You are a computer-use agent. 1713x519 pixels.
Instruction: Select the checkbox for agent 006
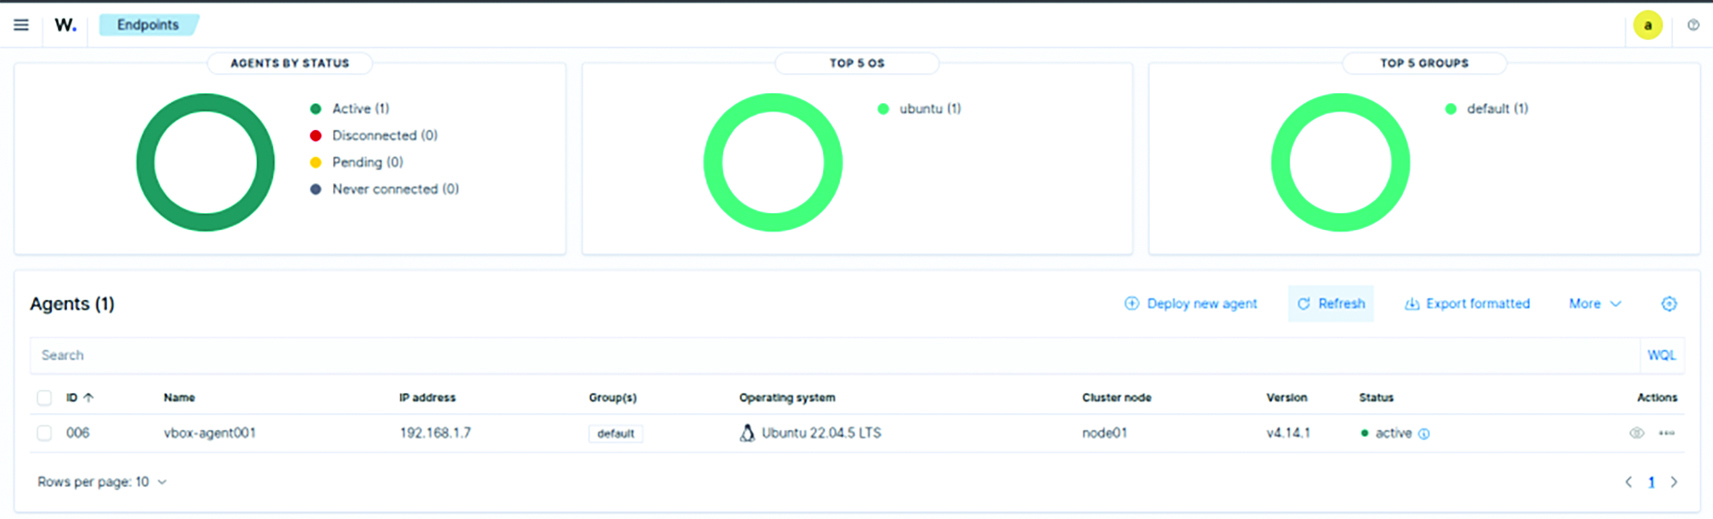pyautogui.click(x=44, y=433)
